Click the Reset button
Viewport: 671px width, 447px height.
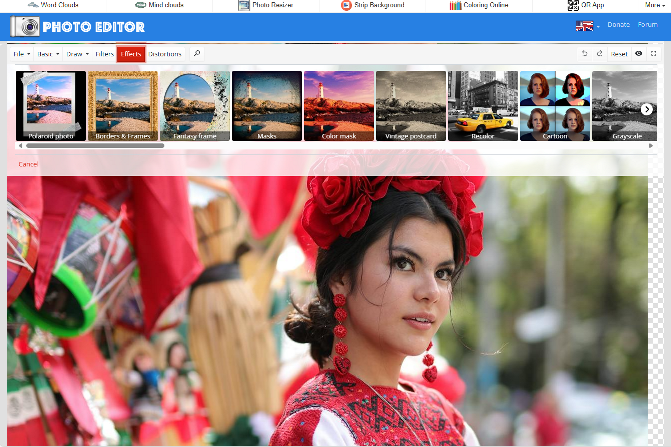click(x=619, y=54)
